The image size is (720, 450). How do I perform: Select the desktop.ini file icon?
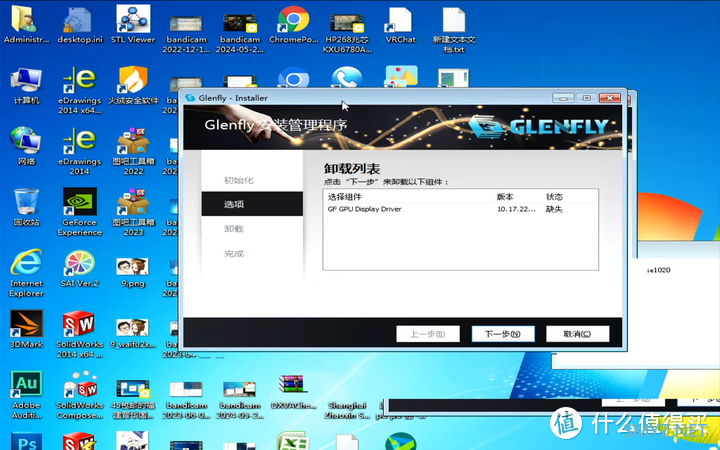click(80, 24)
